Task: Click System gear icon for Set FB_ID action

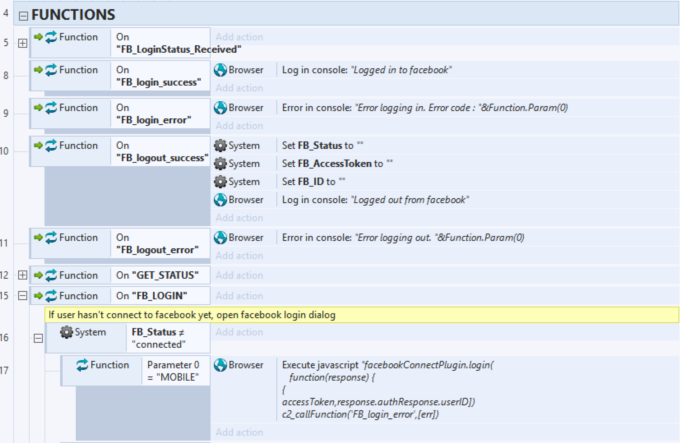Action: pyautogui.click(x=220, y=182)
